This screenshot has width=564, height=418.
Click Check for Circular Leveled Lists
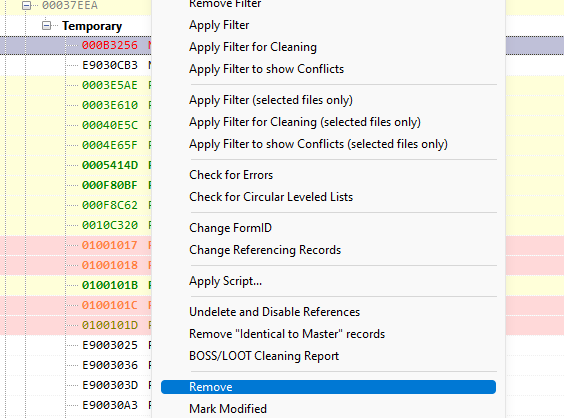tap(271, 197)
